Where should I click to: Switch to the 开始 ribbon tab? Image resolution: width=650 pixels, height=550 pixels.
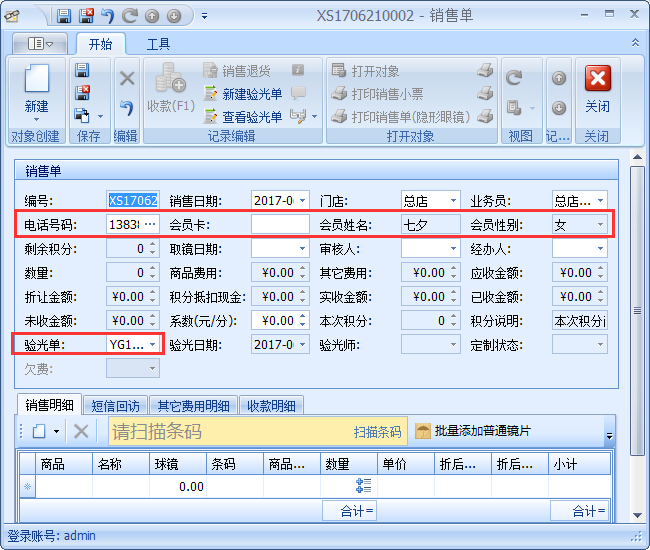tap(100, 44)
